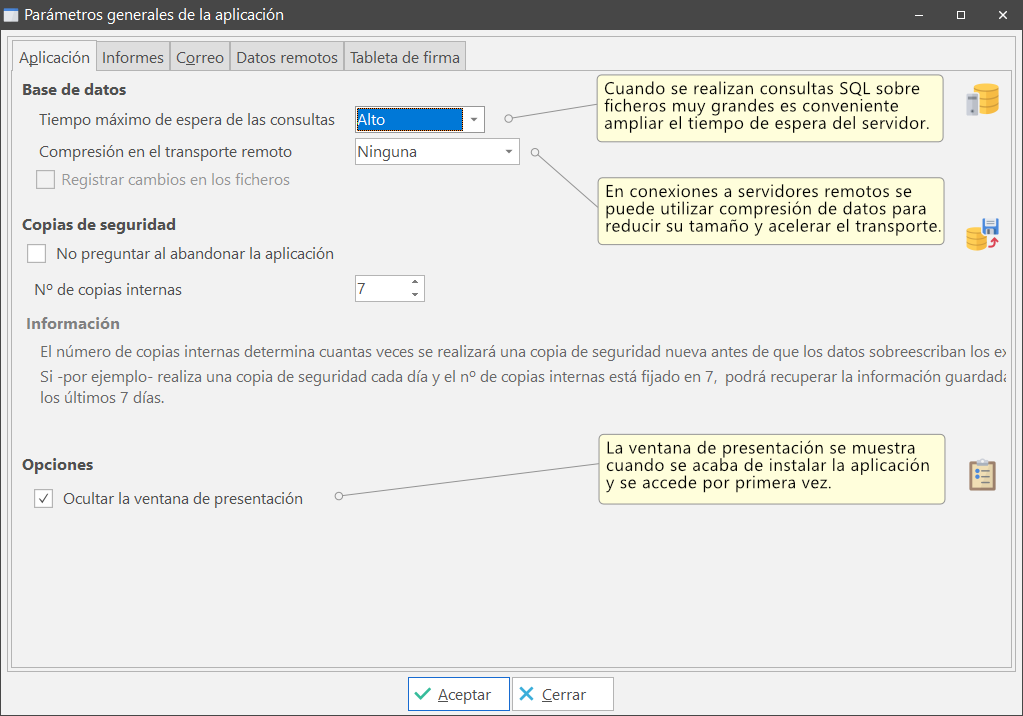Image resolution: width=1023 pixels, height=716 pixels.
Task: Open the 'Tiempo máximo de espera' dropdown
Action: tap(473, 120)
